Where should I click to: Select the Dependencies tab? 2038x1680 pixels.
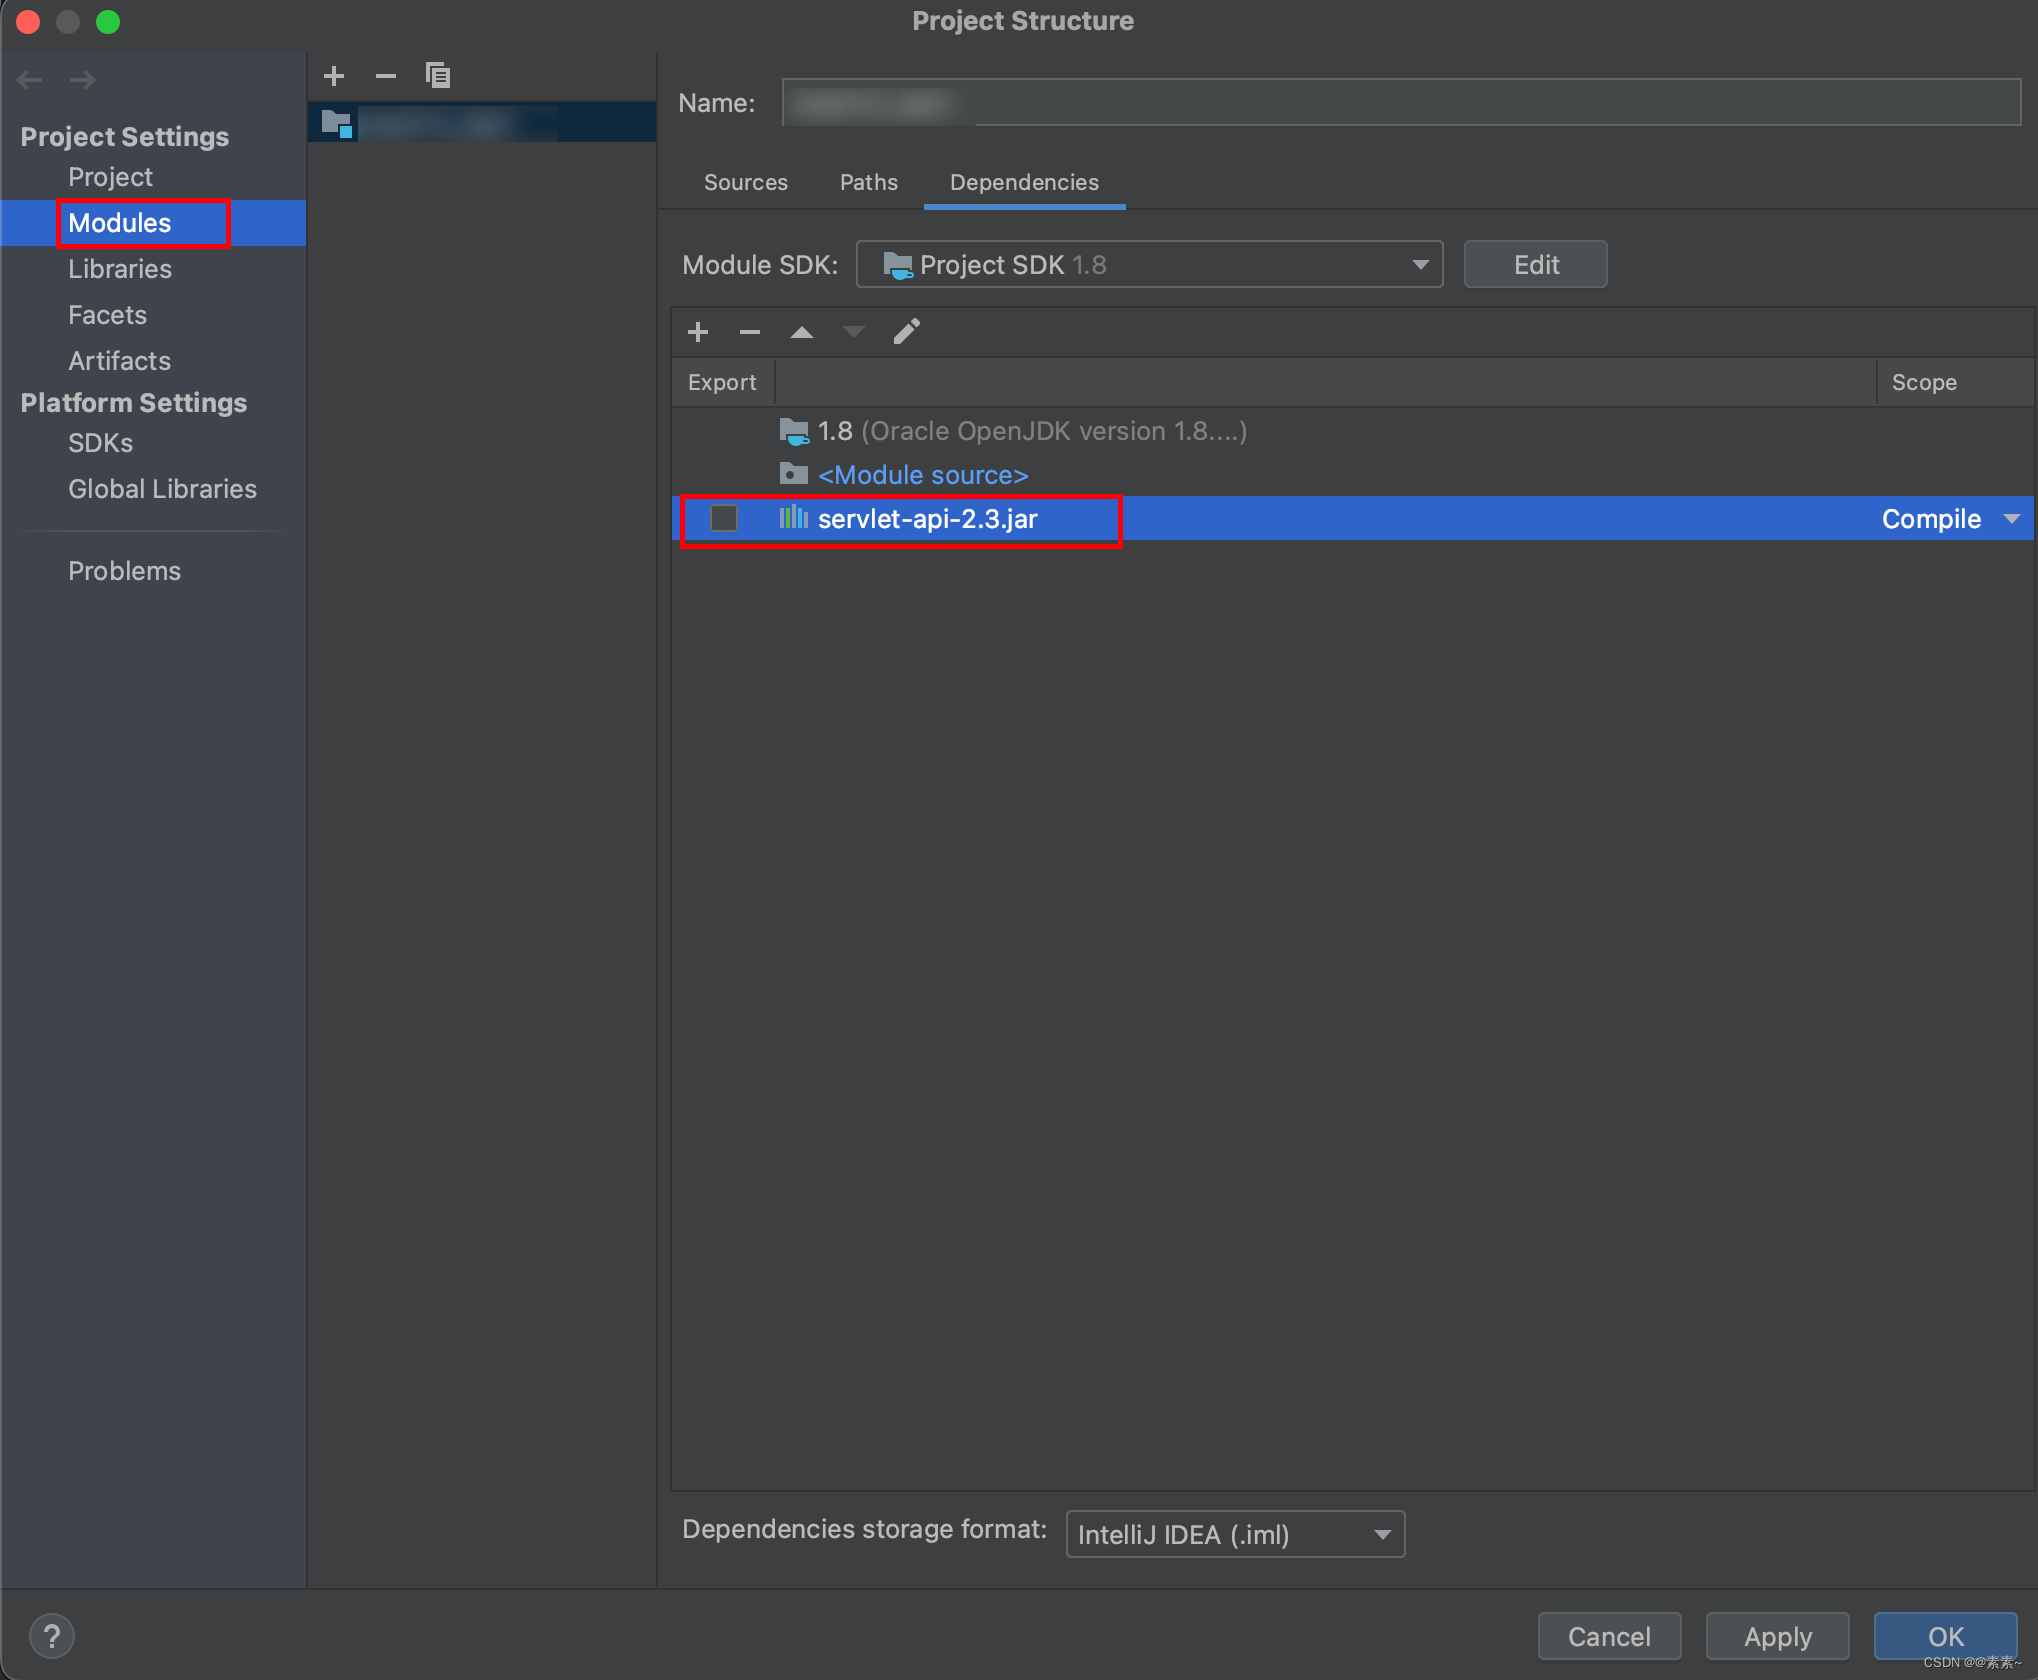[1024, 182]
